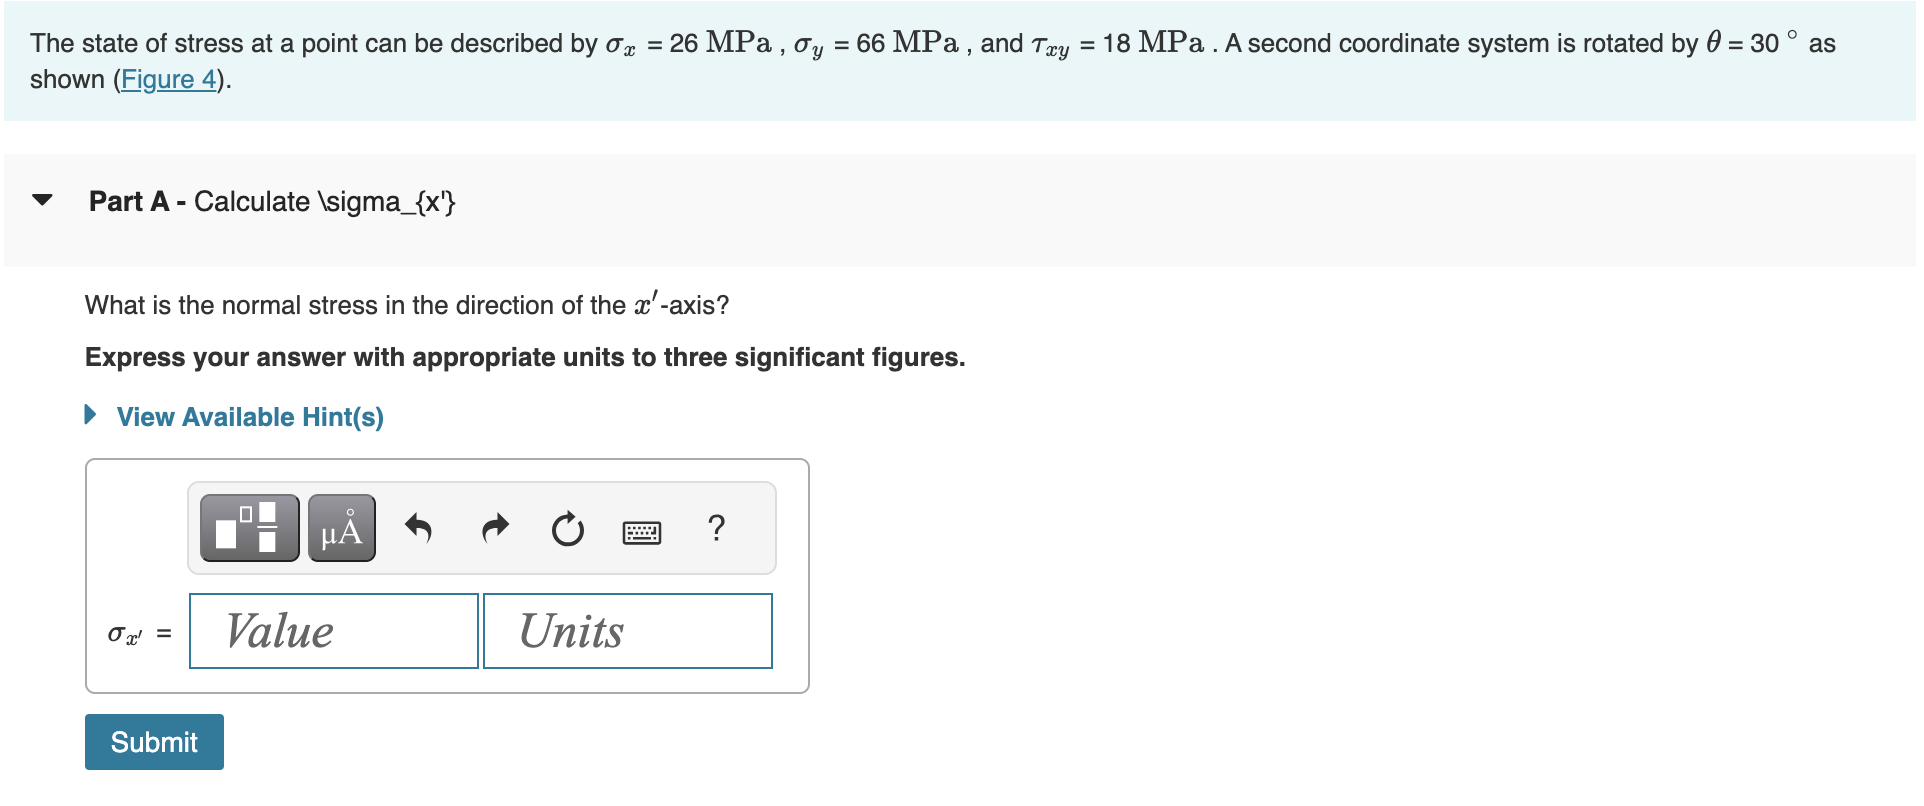Click inside the Value input field
This screenshot has width=1924, height=806.
pyautogui.click(x=332, y=630)
